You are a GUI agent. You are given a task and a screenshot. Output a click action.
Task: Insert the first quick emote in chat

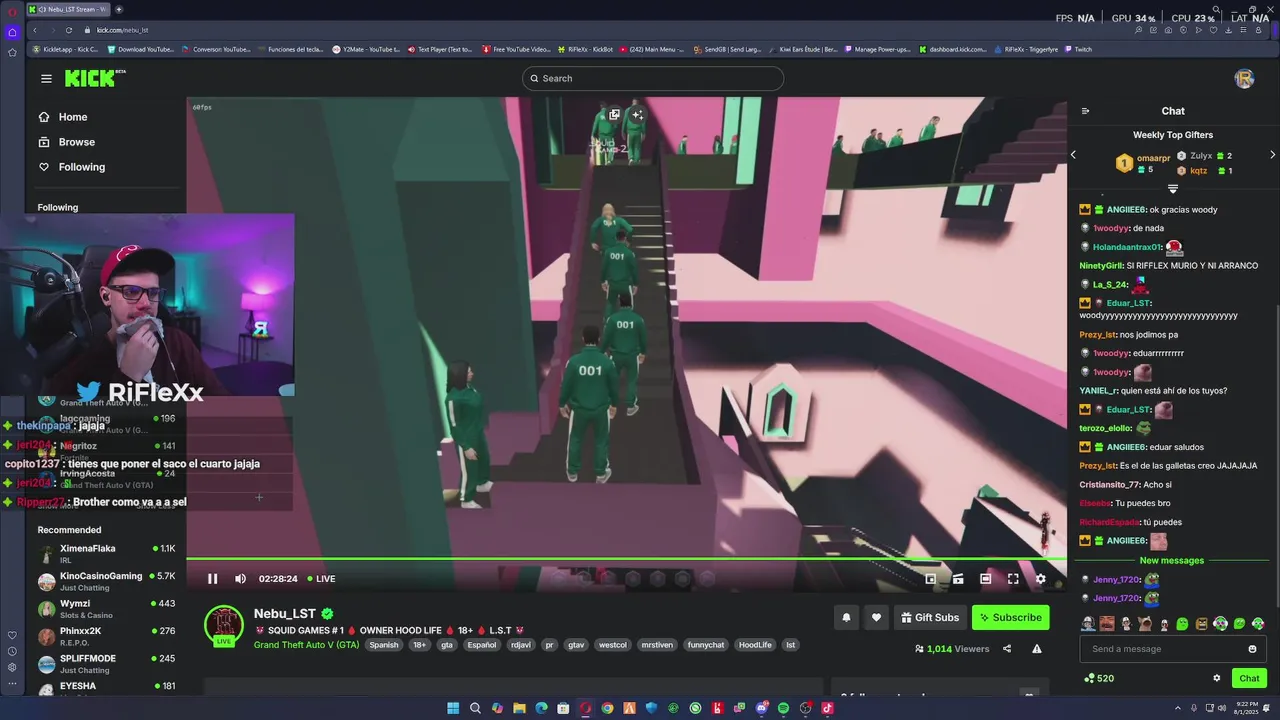pyautogui.click(x=1088, y=624)
